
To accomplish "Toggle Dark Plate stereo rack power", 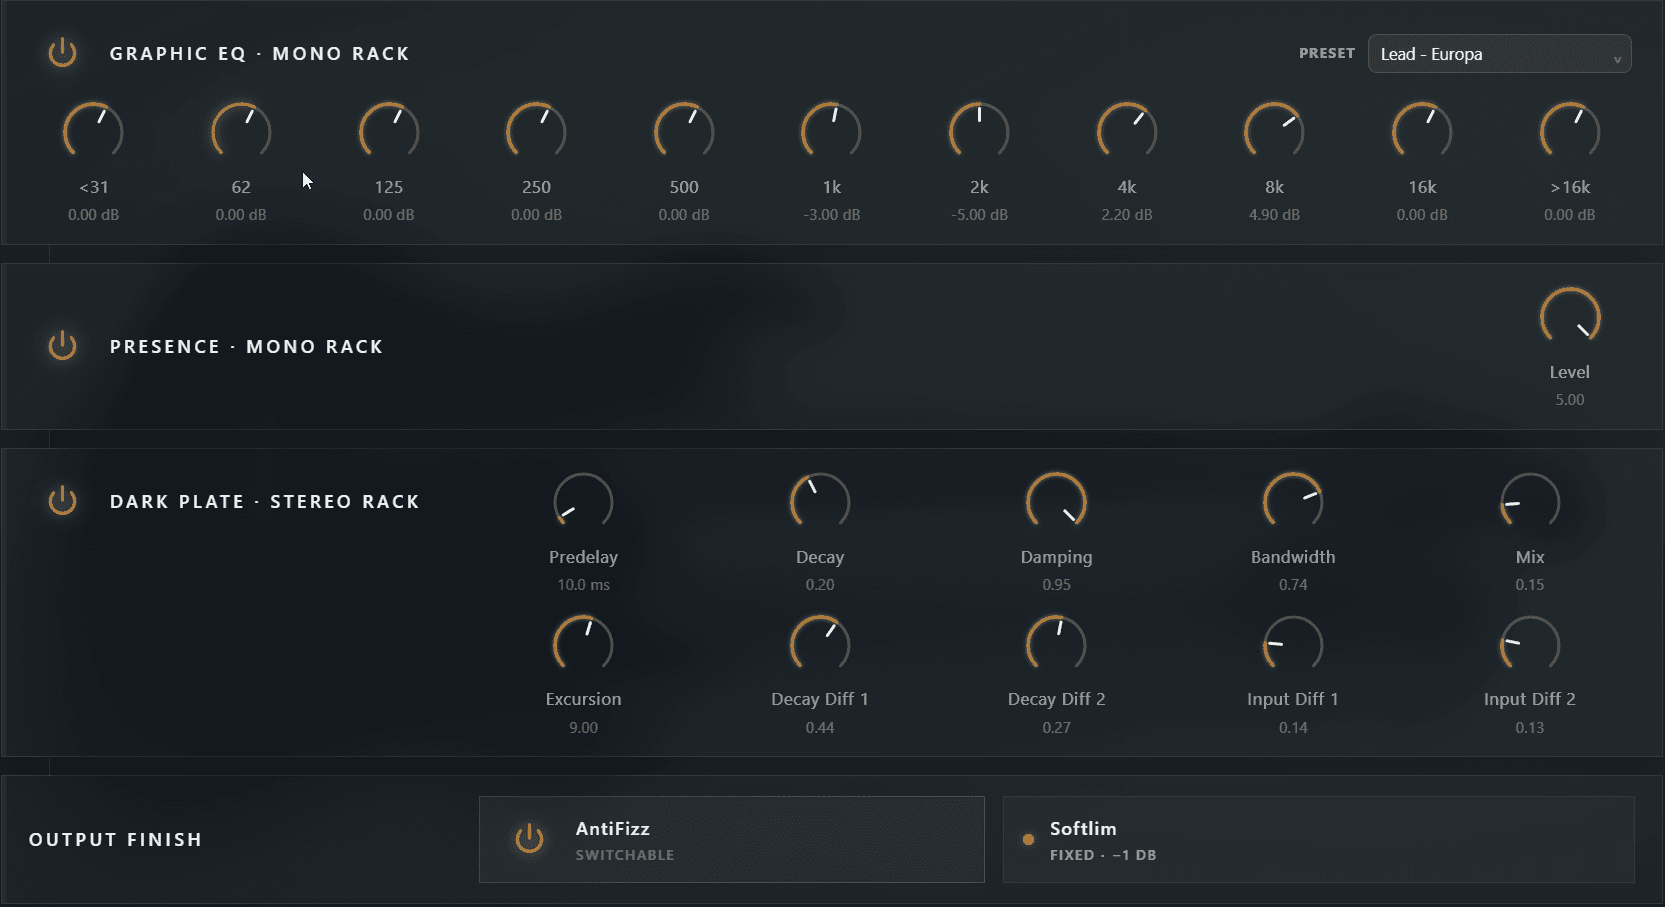I will coord(62,500).
